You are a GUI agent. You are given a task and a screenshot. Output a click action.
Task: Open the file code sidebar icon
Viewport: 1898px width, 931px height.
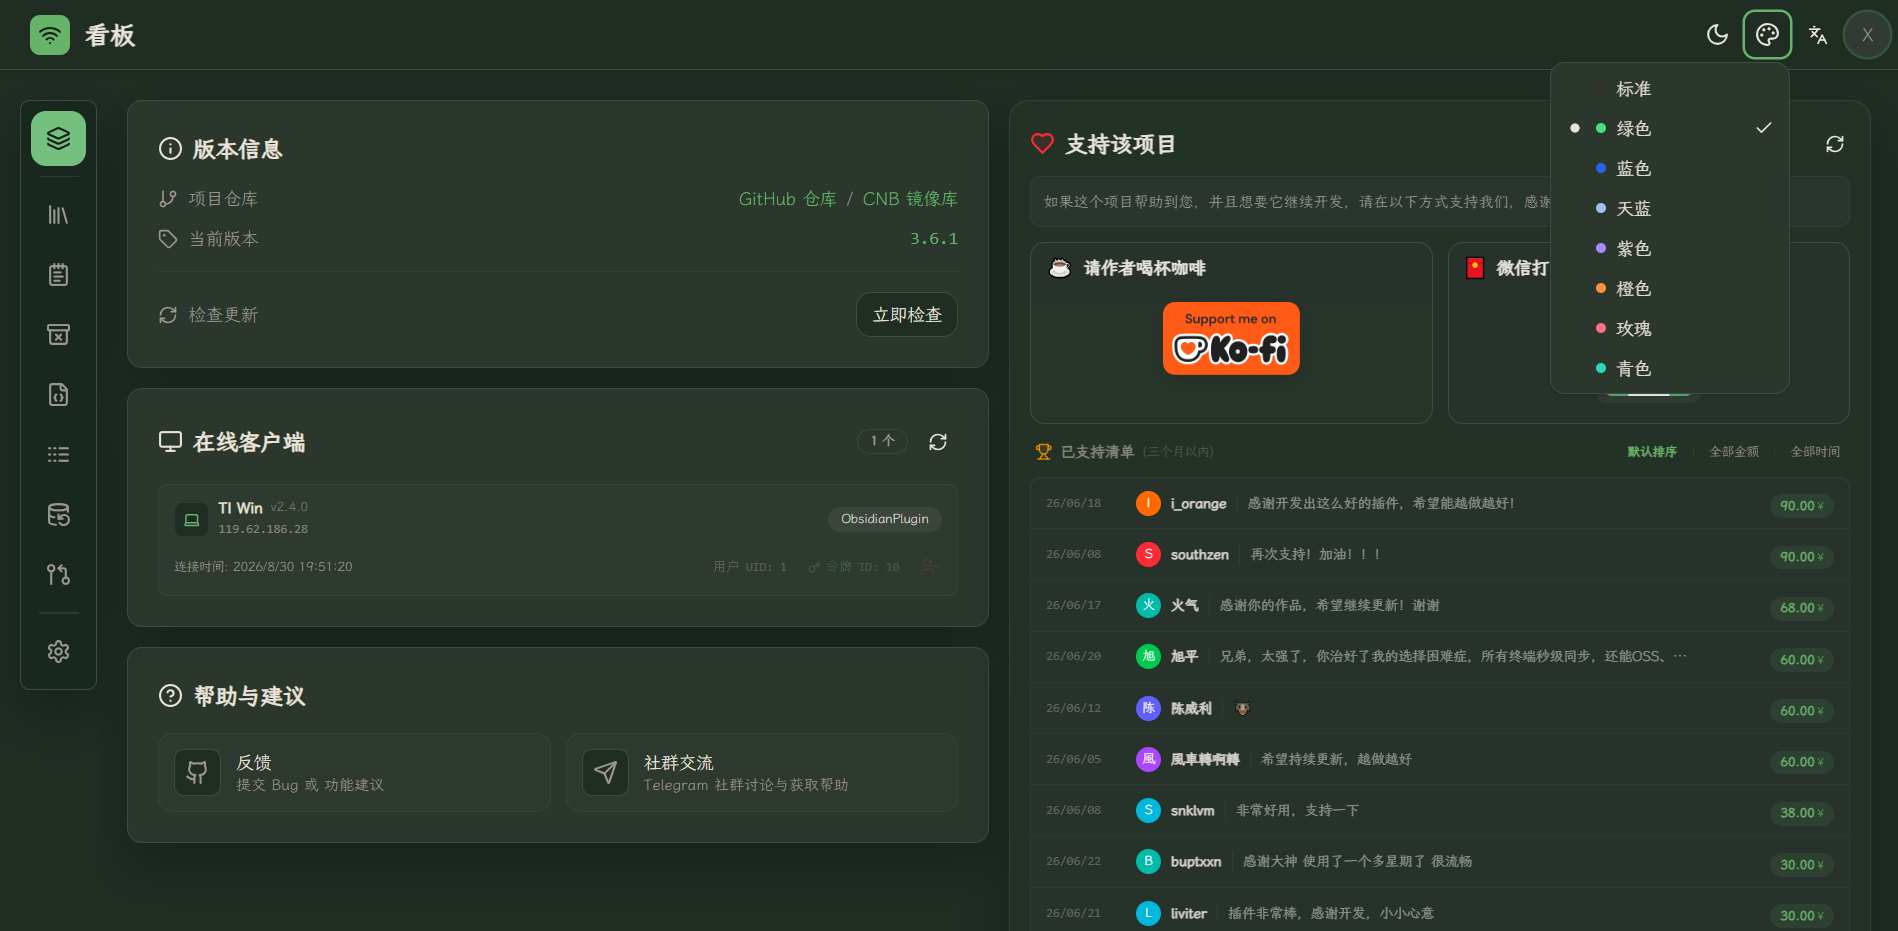pyautogui.click(x=58, y=395)
